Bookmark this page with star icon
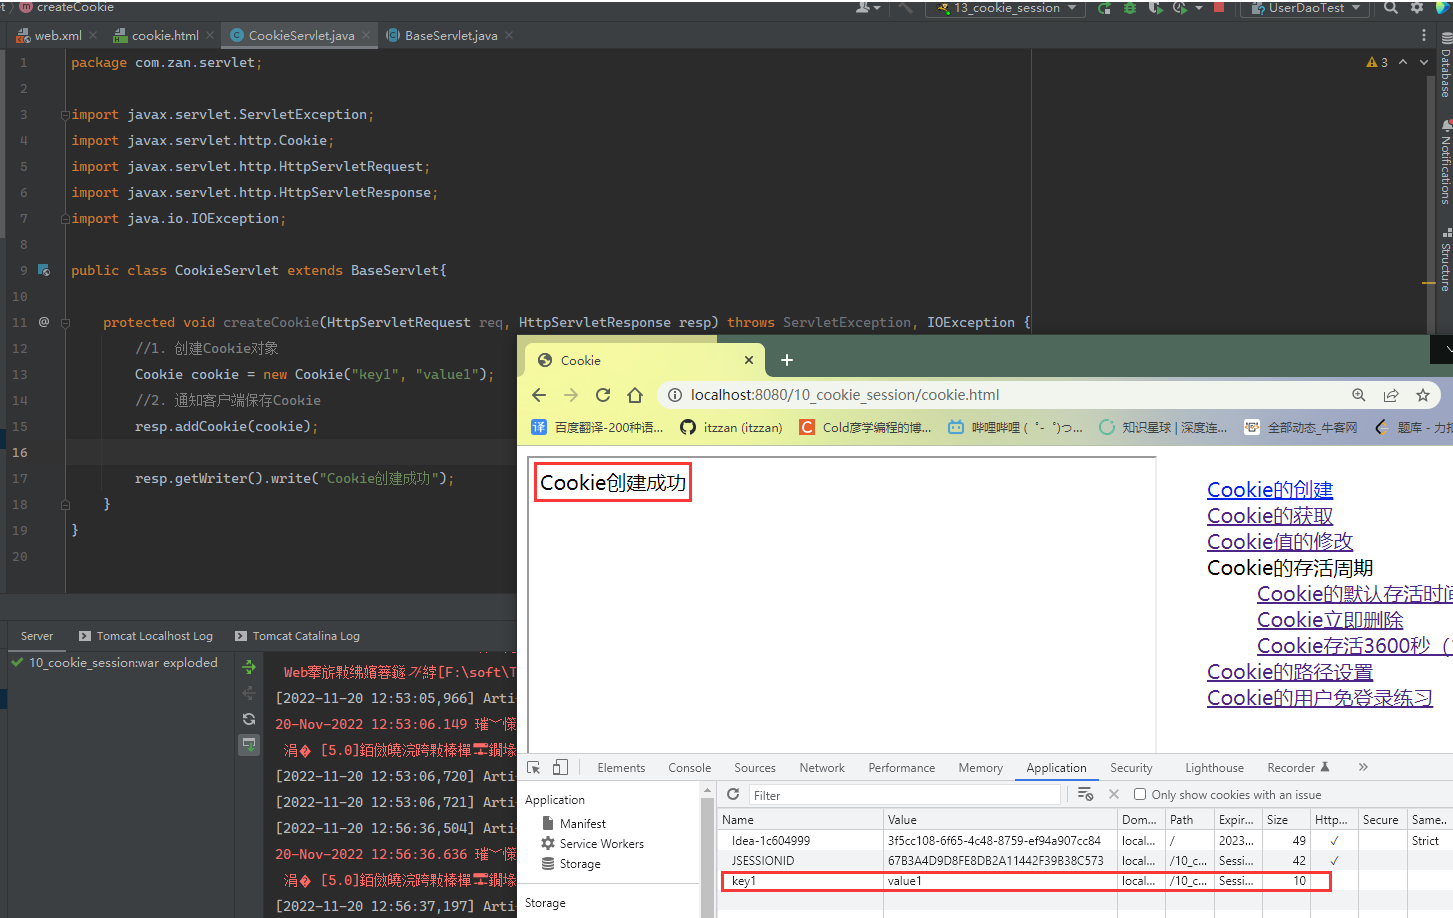 (1423, 395)
